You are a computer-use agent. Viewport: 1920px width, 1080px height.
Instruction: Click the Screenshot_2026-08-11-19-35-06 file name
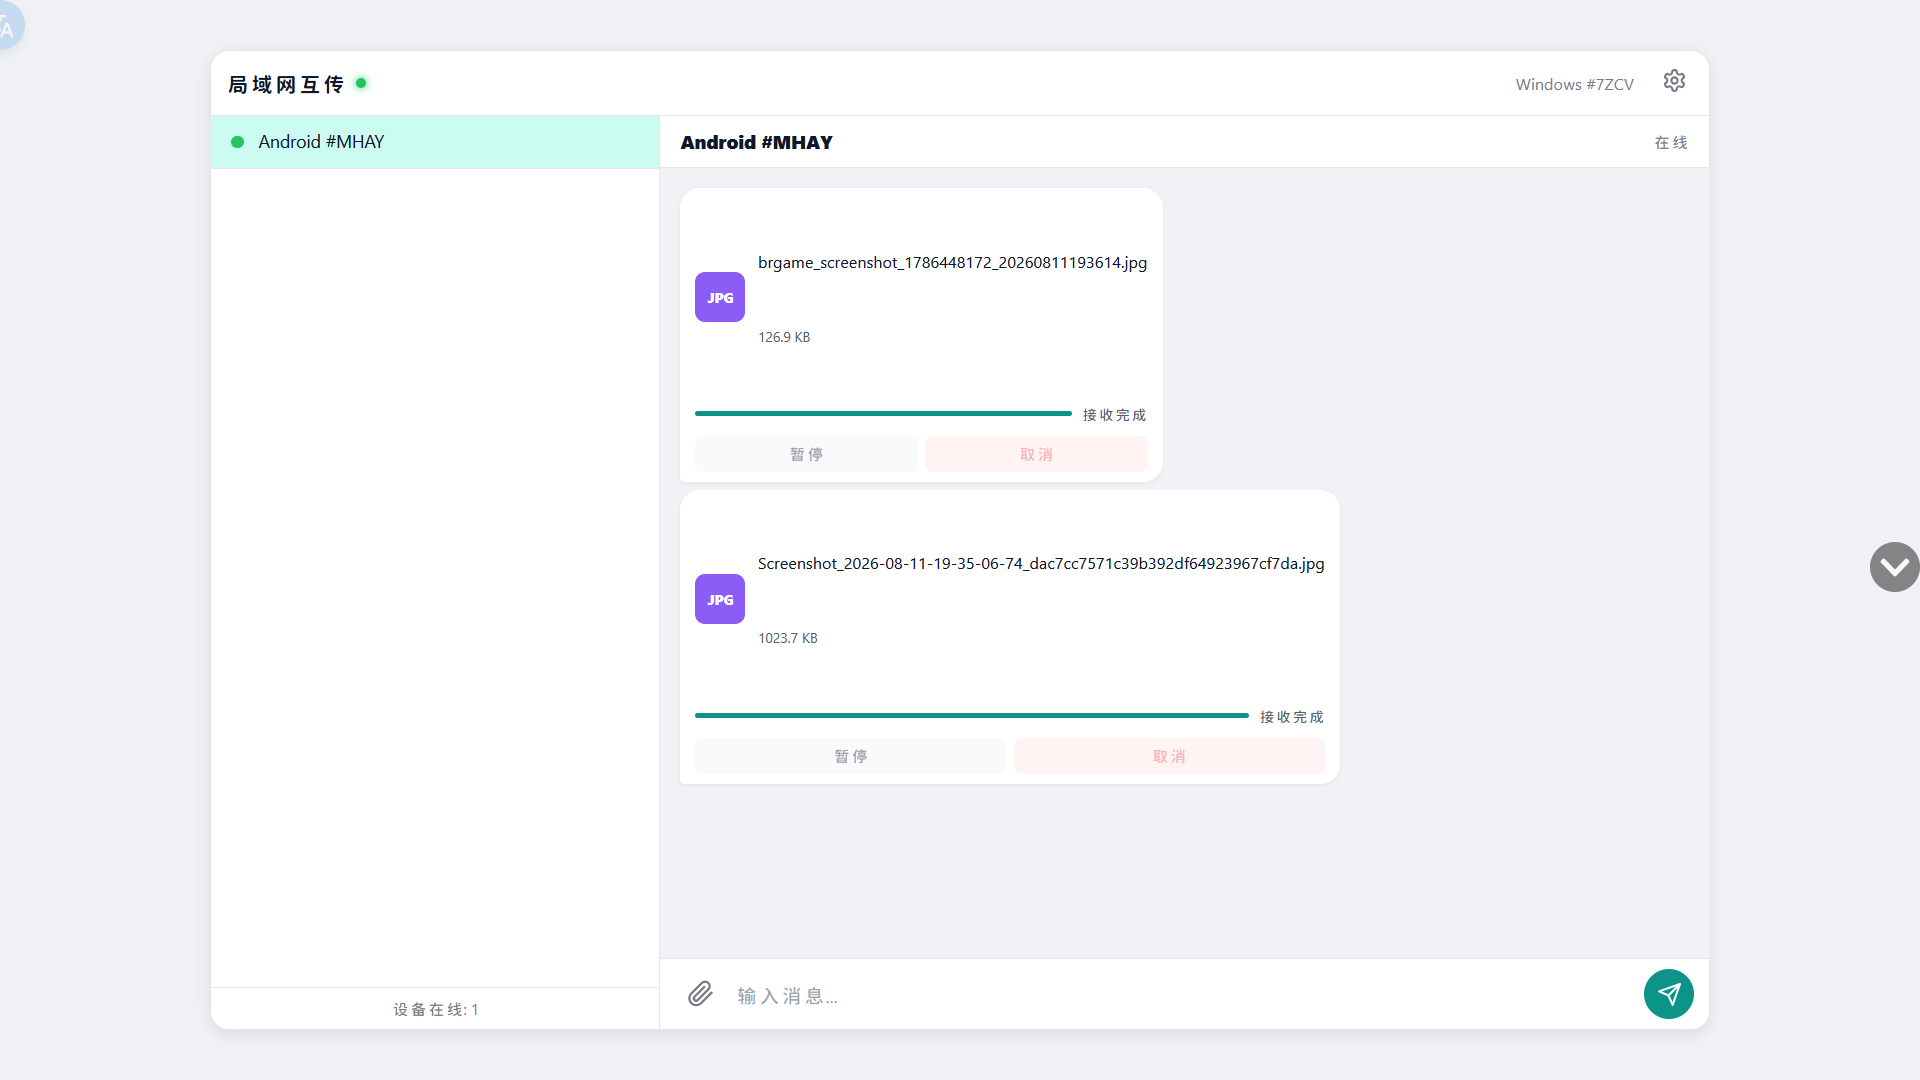click(1041, 563)
